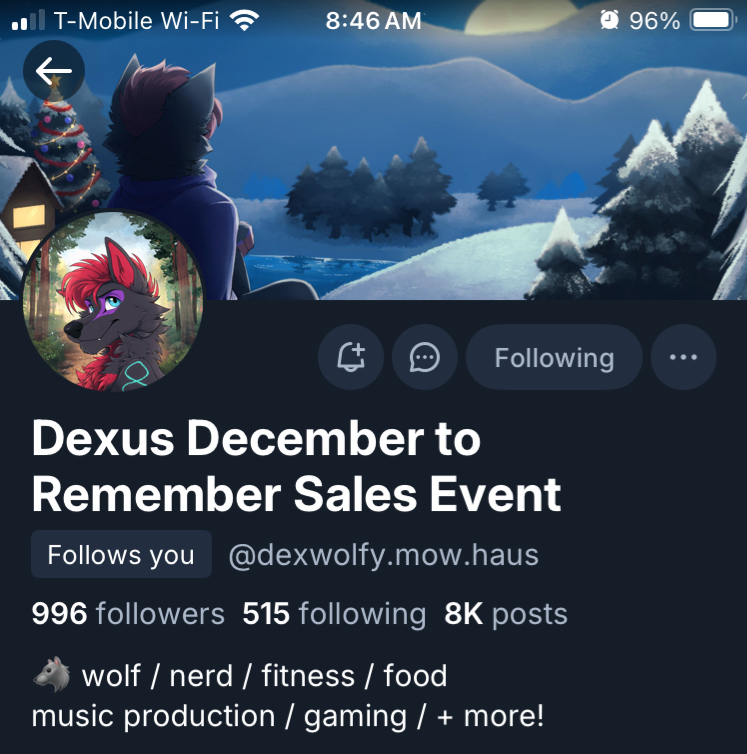747x754 pixels.
Task: Go back using the arrow button
Action: tap(54, 71)
